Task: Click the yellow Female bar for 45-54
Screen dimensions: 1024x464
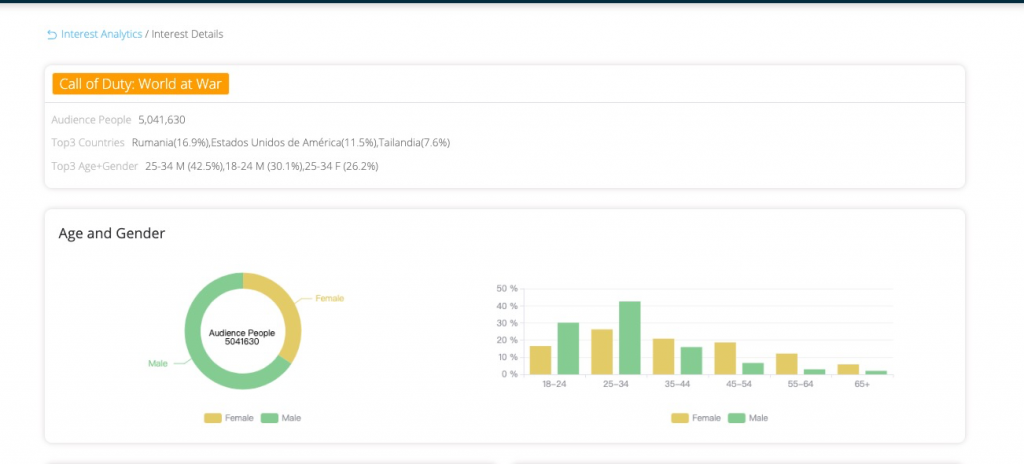Action: pyautogui.click(x=725, y=359)
